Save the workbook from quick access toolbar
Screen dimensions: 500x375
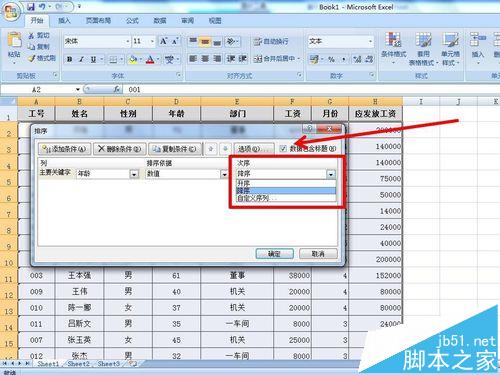click(31, 7)
